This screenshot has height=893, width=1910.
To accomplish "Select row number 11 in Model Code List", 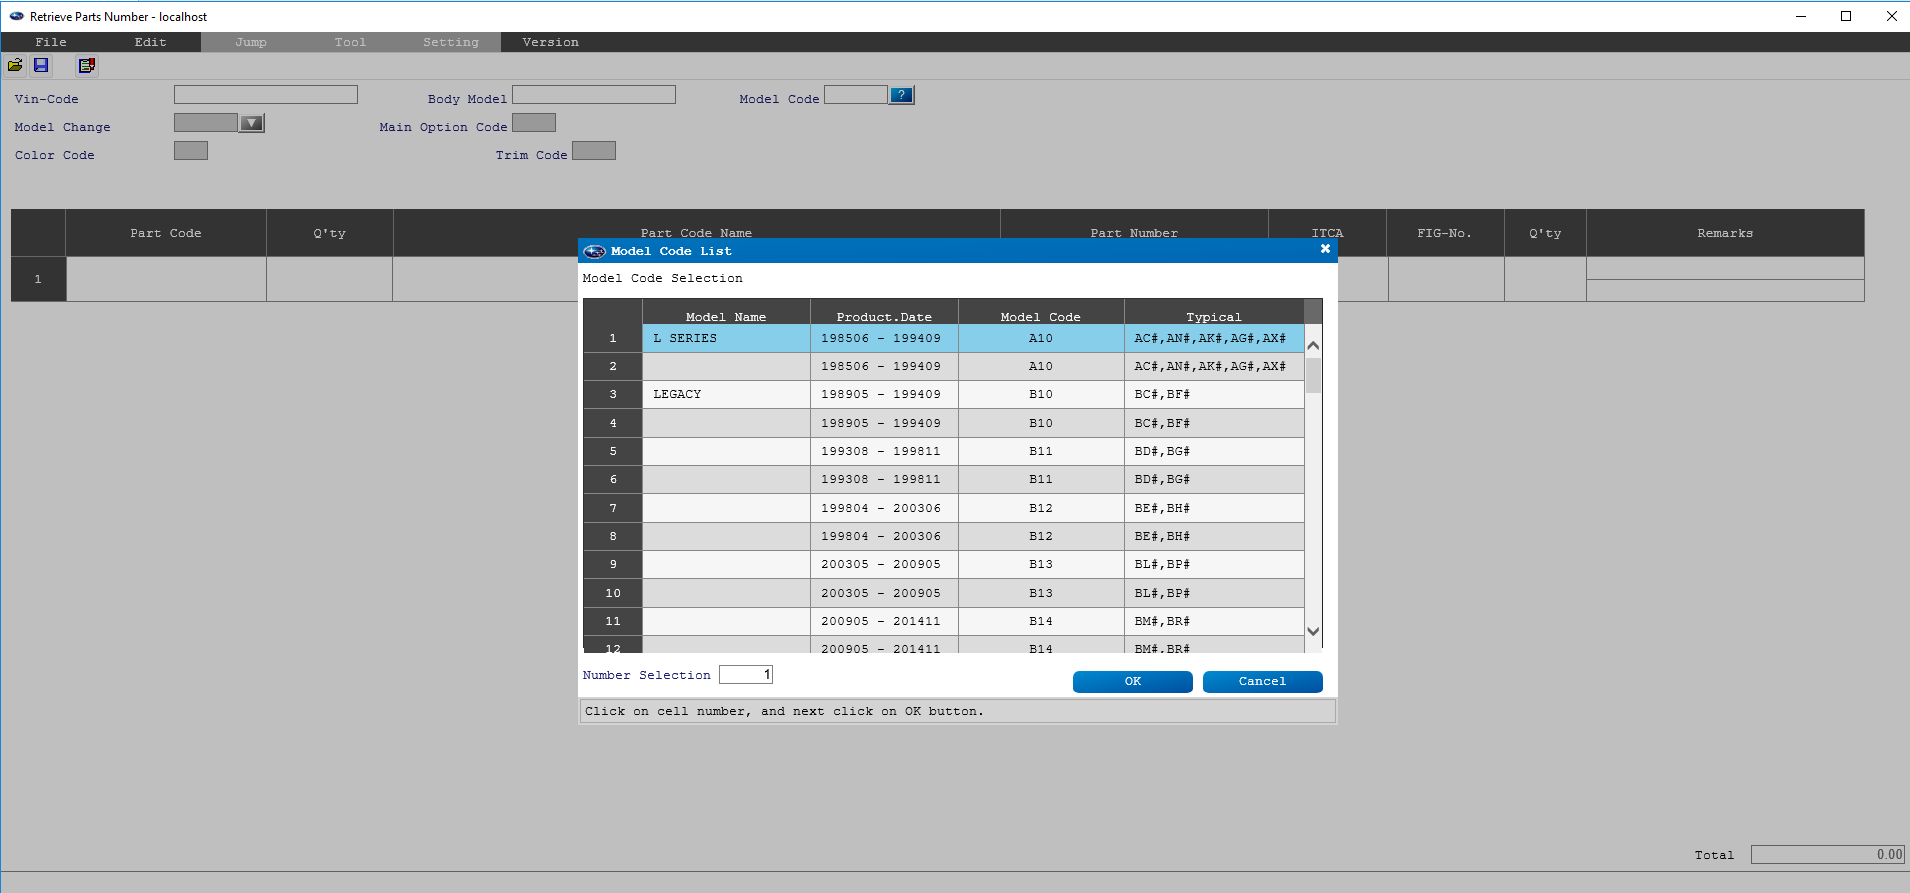I will tap(613, 621).
